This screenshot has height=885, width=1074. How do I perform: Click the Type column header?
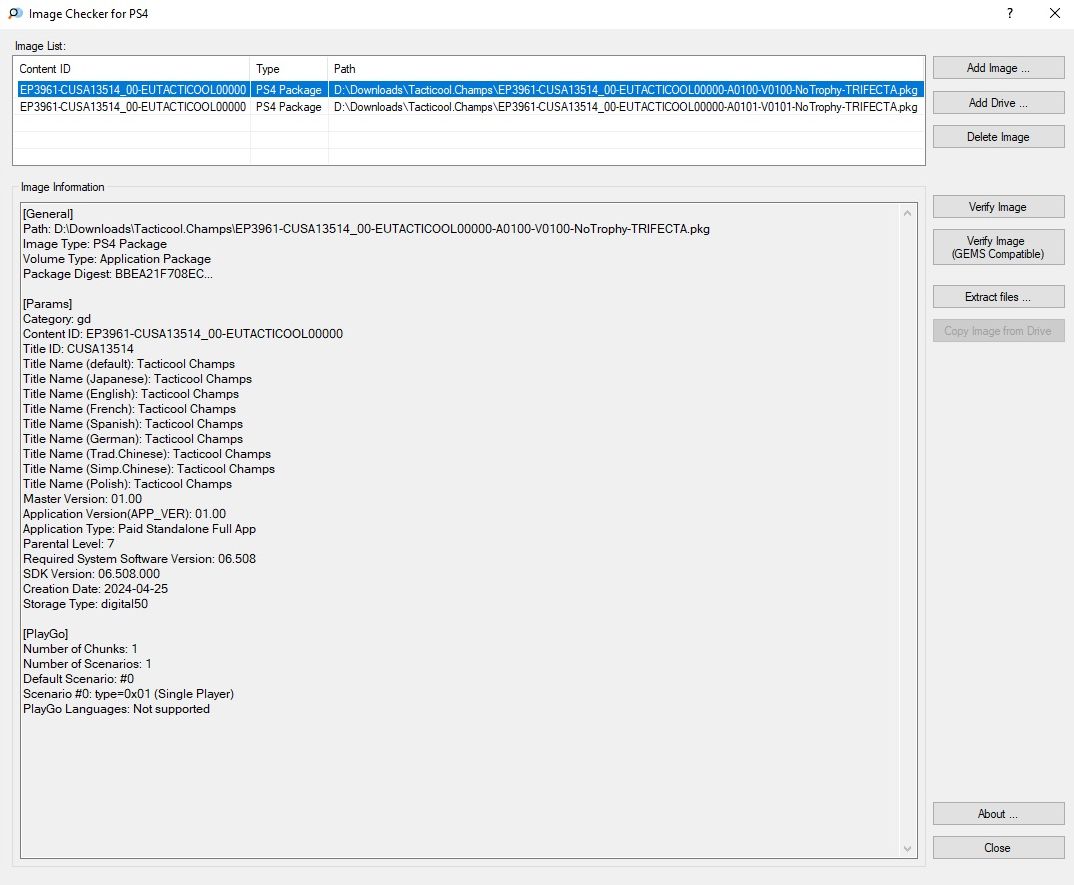click(289, 68)
